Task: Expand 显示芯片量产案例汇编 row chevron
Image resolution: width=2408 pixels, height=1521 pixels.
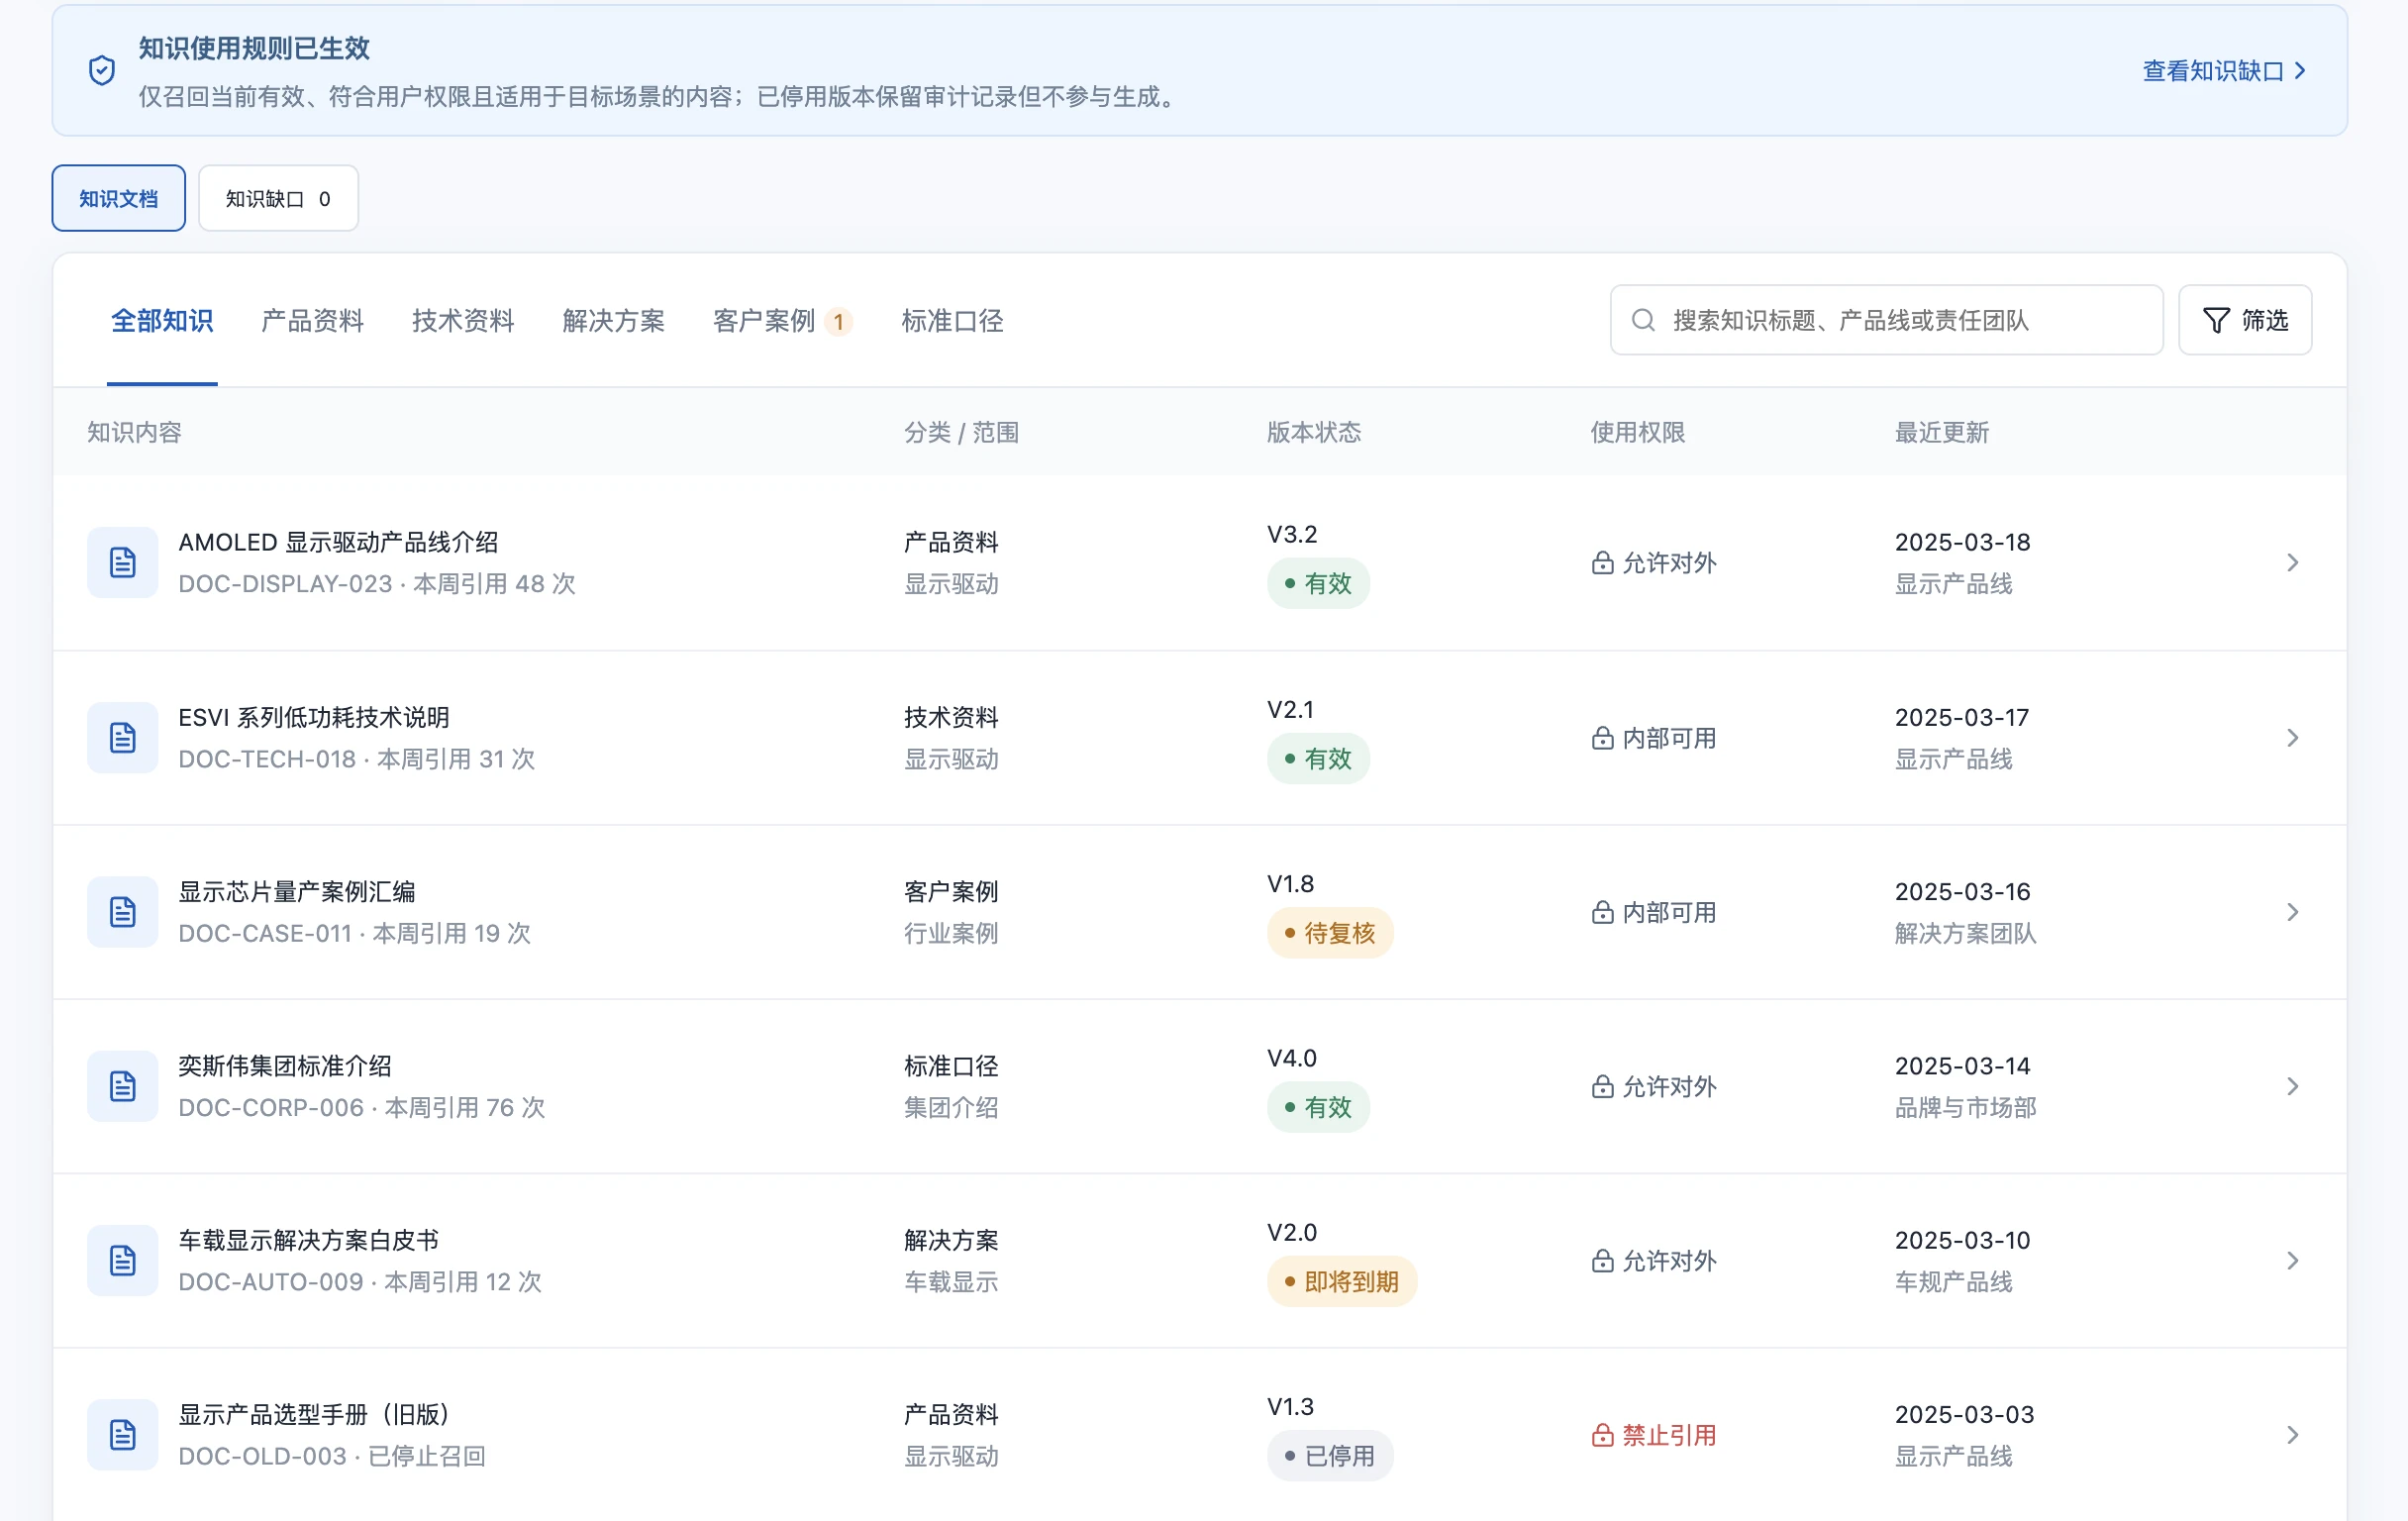Action: click(2293, 912)
